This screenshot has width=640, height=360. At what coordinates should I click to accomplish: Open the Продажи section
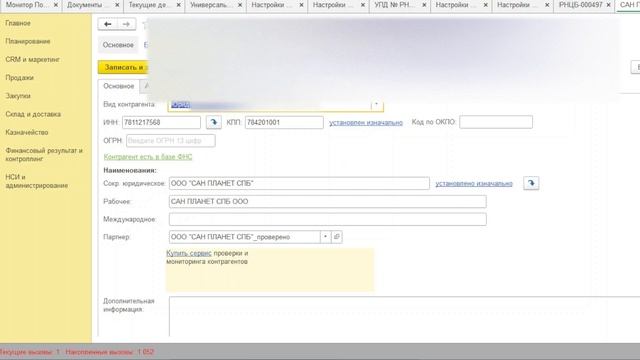[20, 78]
